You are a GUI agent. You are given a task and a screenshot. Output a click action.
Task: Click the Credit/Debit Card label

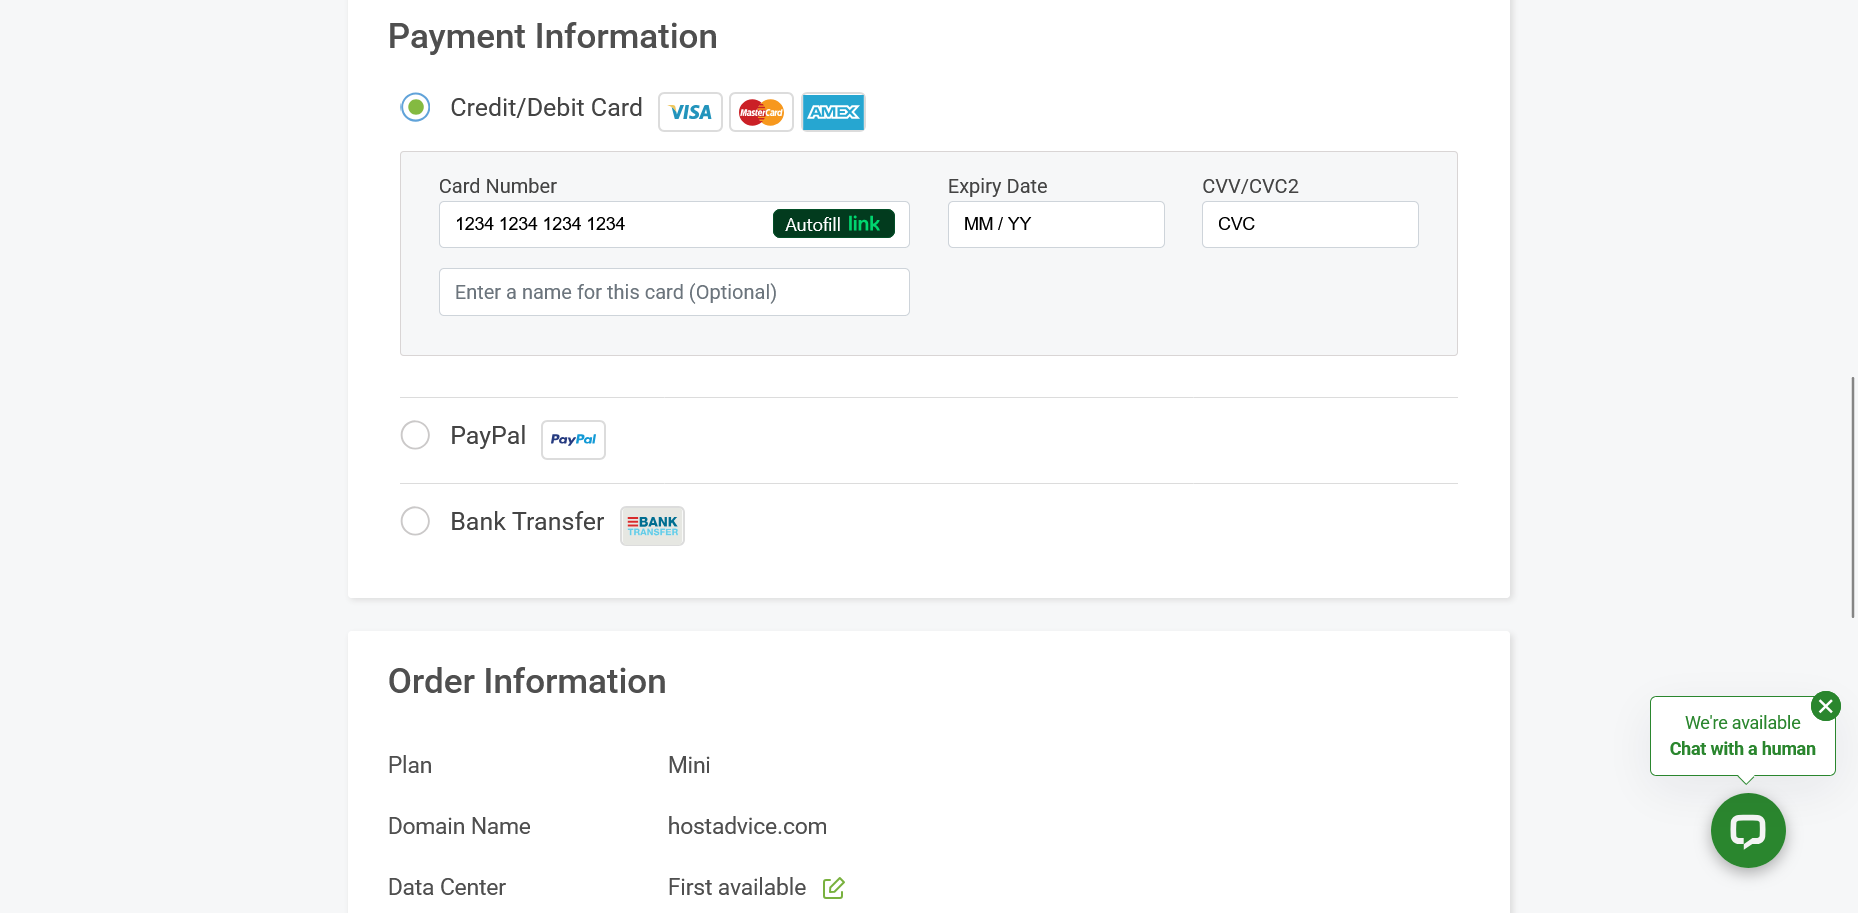[x=546, y=107]
